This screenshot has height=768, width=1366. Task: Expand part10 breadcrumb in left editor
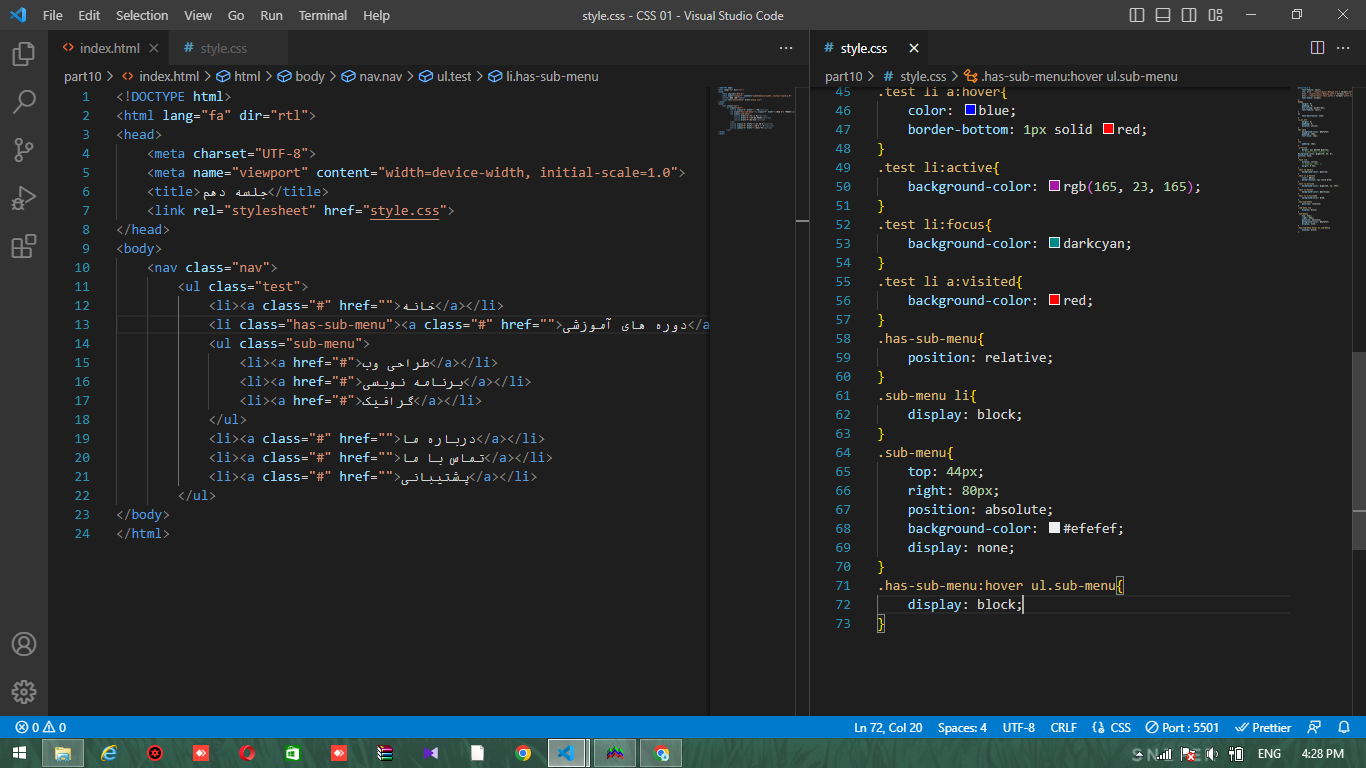pos(84,76)
